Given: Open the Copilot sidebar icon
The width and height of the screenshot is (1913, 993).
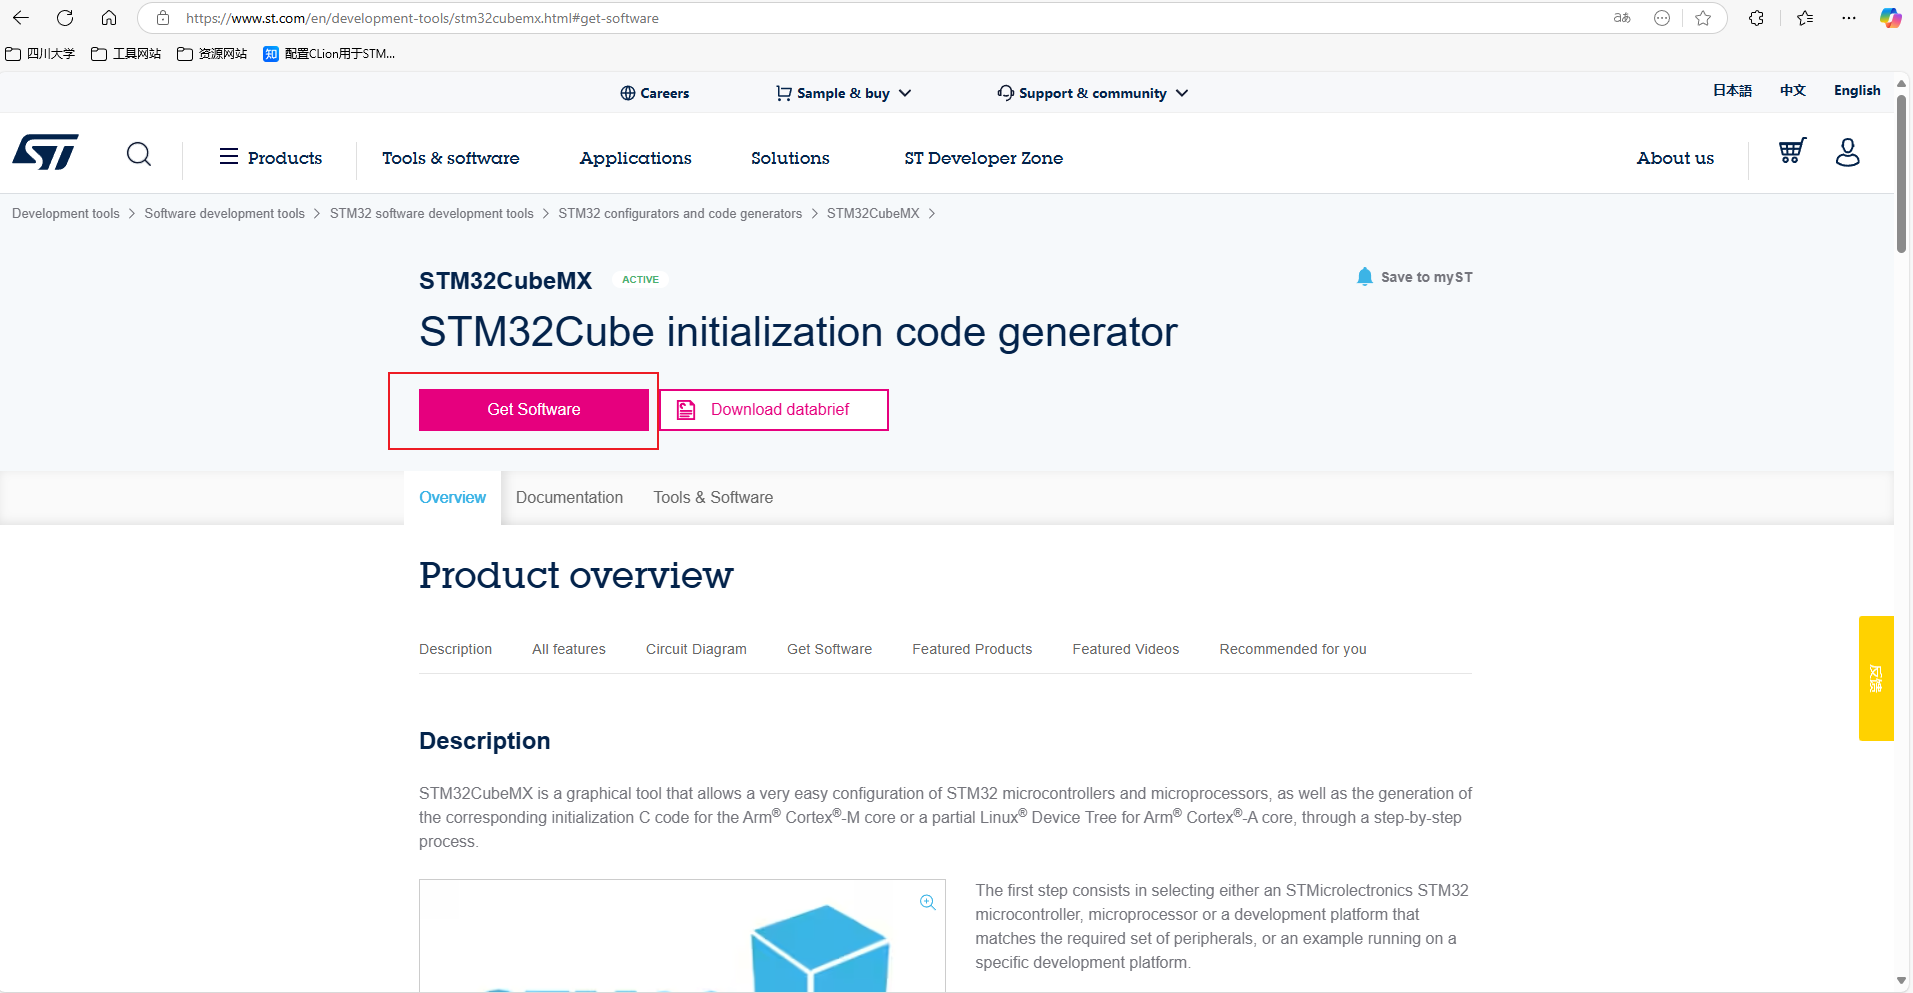Looking at the screenshot, I should (x=1890, y=18).
